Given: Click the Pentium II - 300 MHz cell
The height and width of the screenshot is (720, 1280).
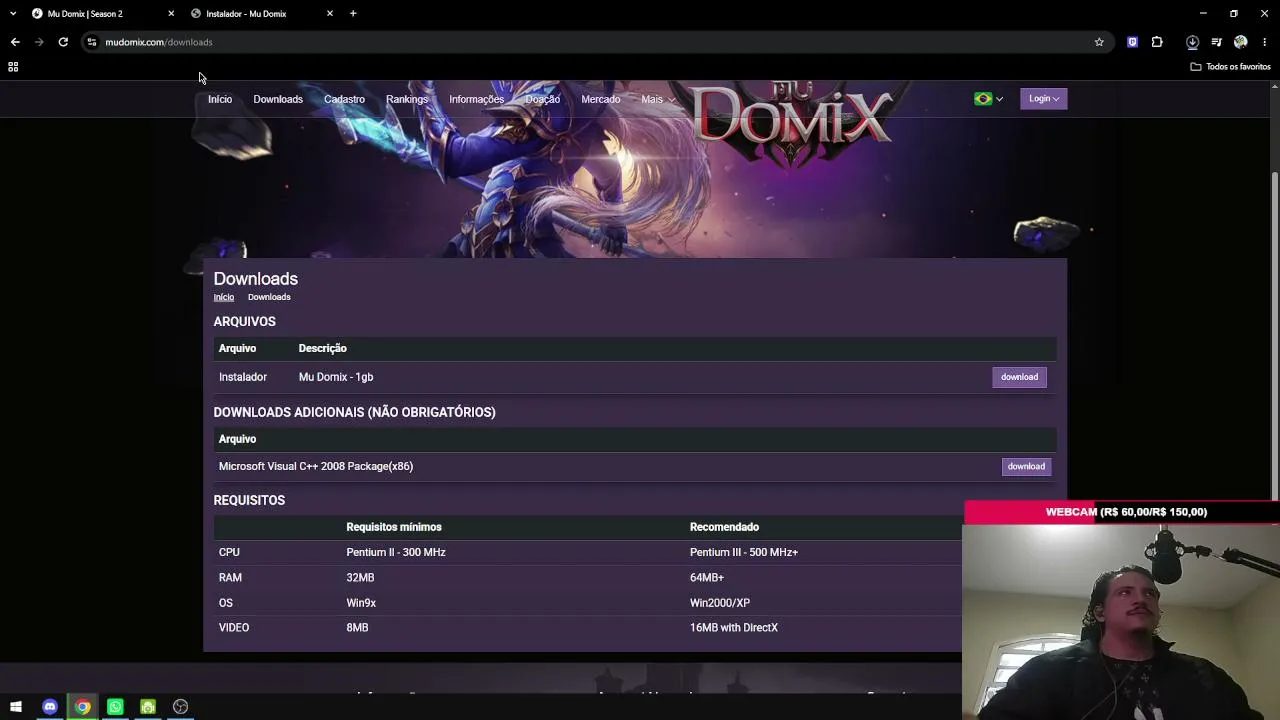Looking at the screenshot, I should pyautogui.click(x=396, y=552).
